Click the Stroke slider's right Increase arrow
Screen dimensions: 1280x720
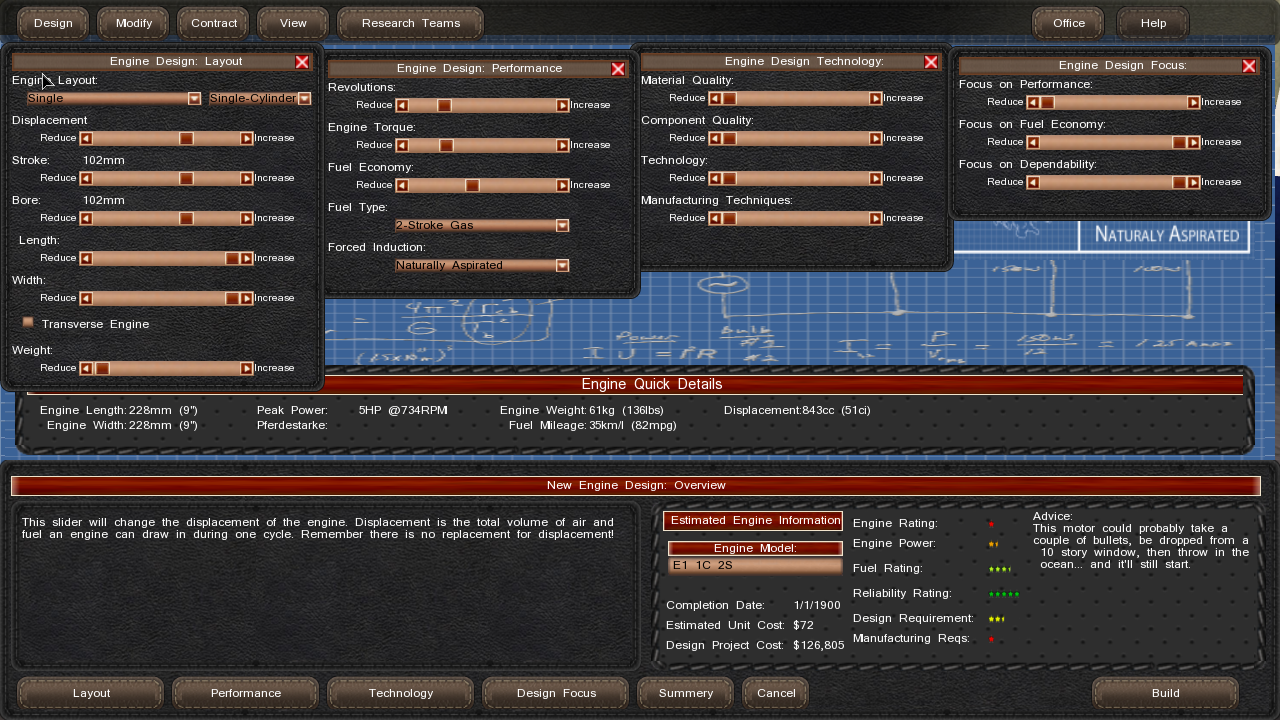pyautogui.click(x=246, y=178)
